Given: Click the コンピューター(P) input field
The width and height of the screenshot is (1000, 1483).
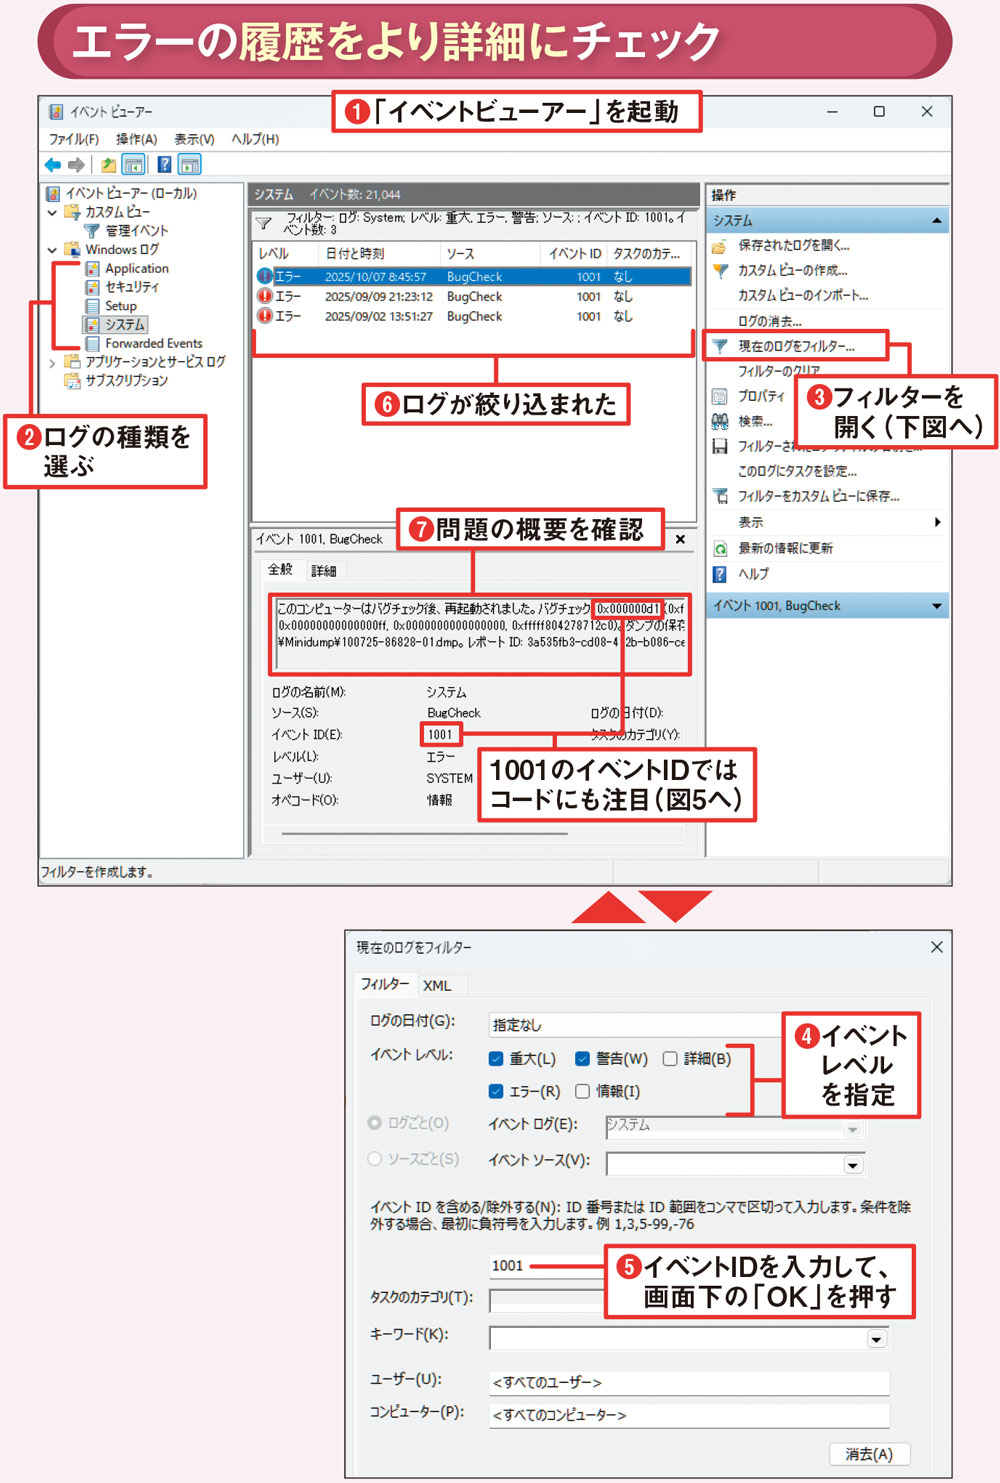Looking at the screenshot, I should [689, 1415].
